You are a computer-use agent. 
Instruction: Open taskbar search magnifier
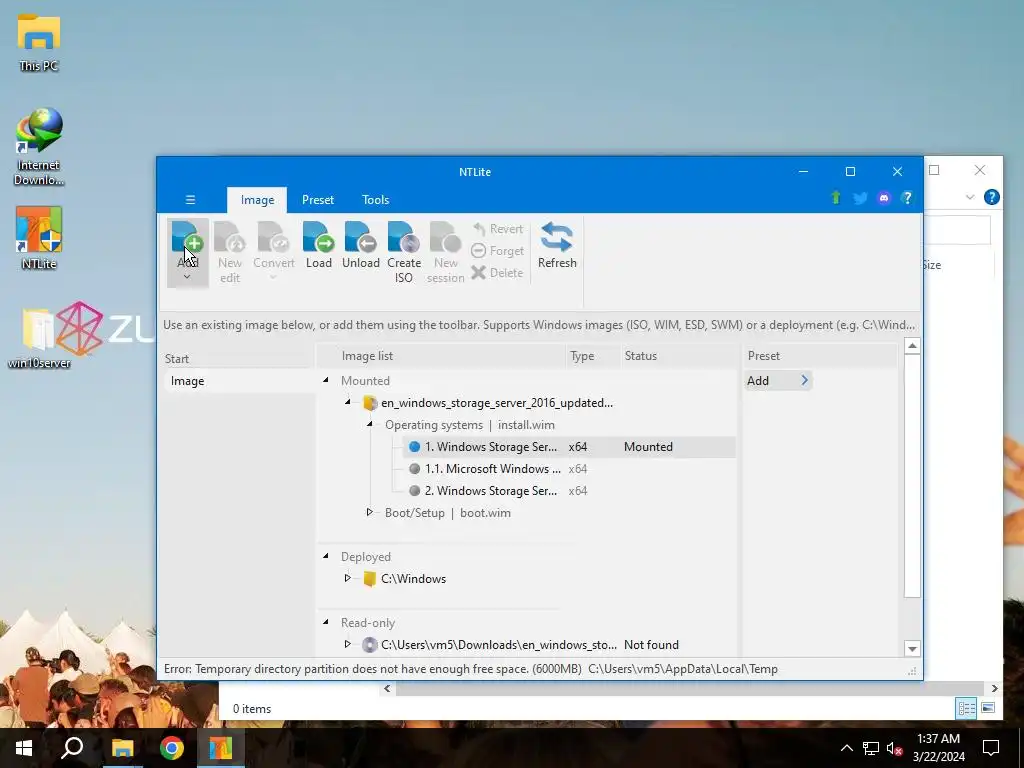coord(72,748)
